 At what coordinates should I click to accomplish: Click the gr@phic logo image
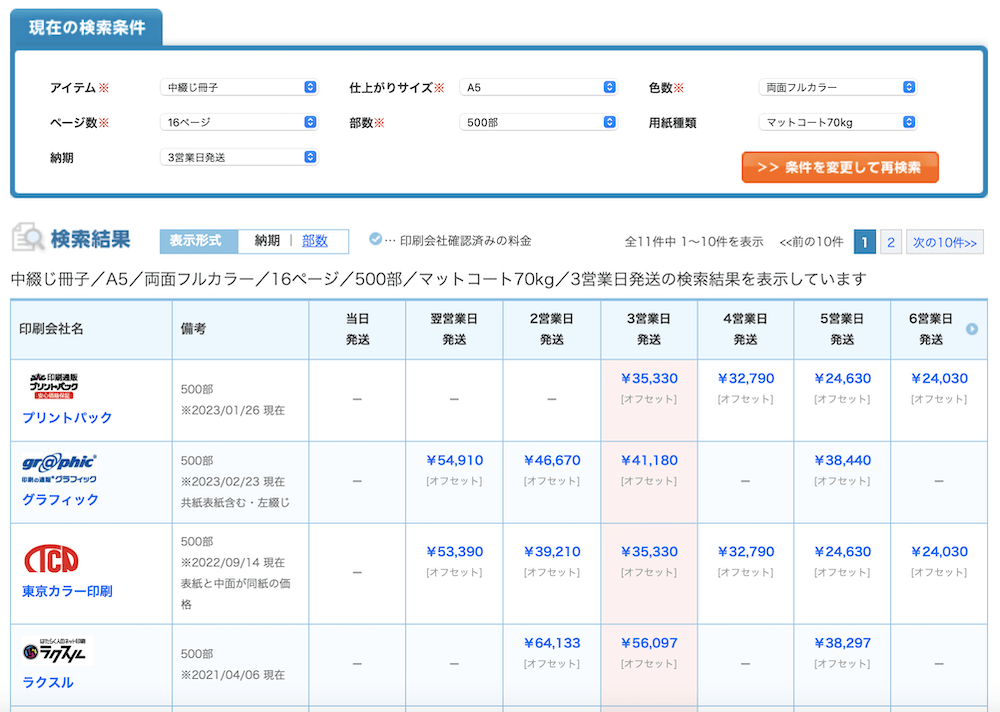pyautogui.click(x=59, y=468)
